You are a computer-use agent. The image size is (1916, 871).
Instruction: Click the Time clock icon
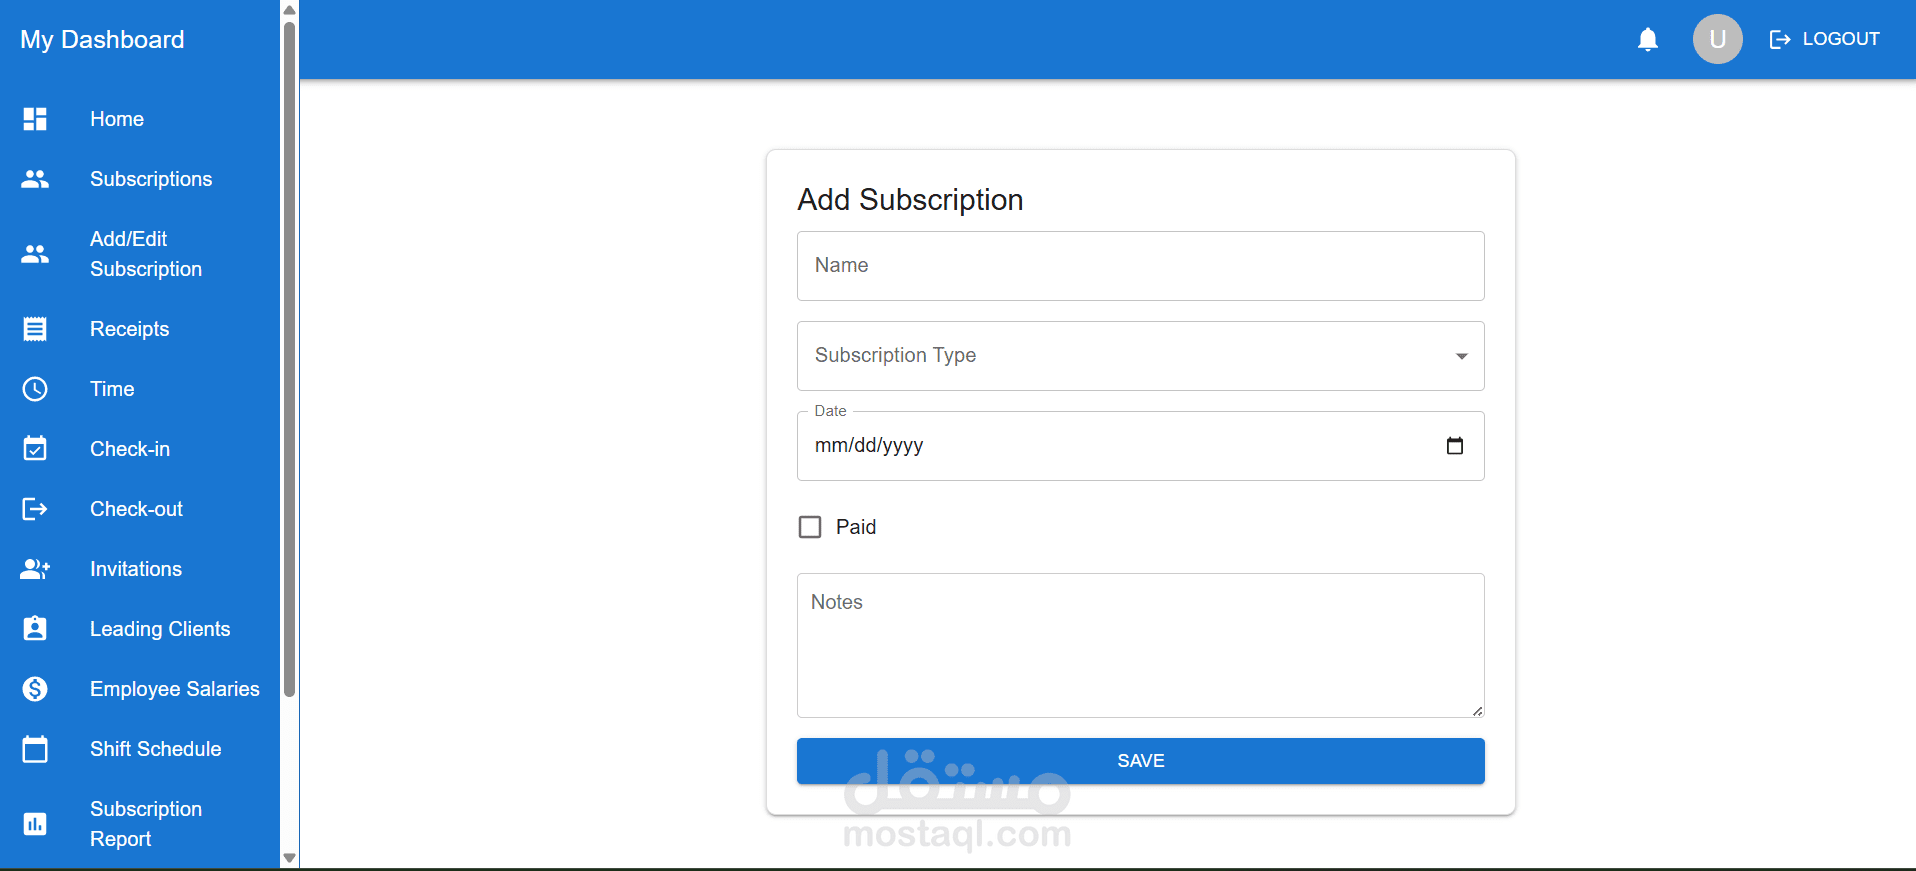click(x=35, y=389)
